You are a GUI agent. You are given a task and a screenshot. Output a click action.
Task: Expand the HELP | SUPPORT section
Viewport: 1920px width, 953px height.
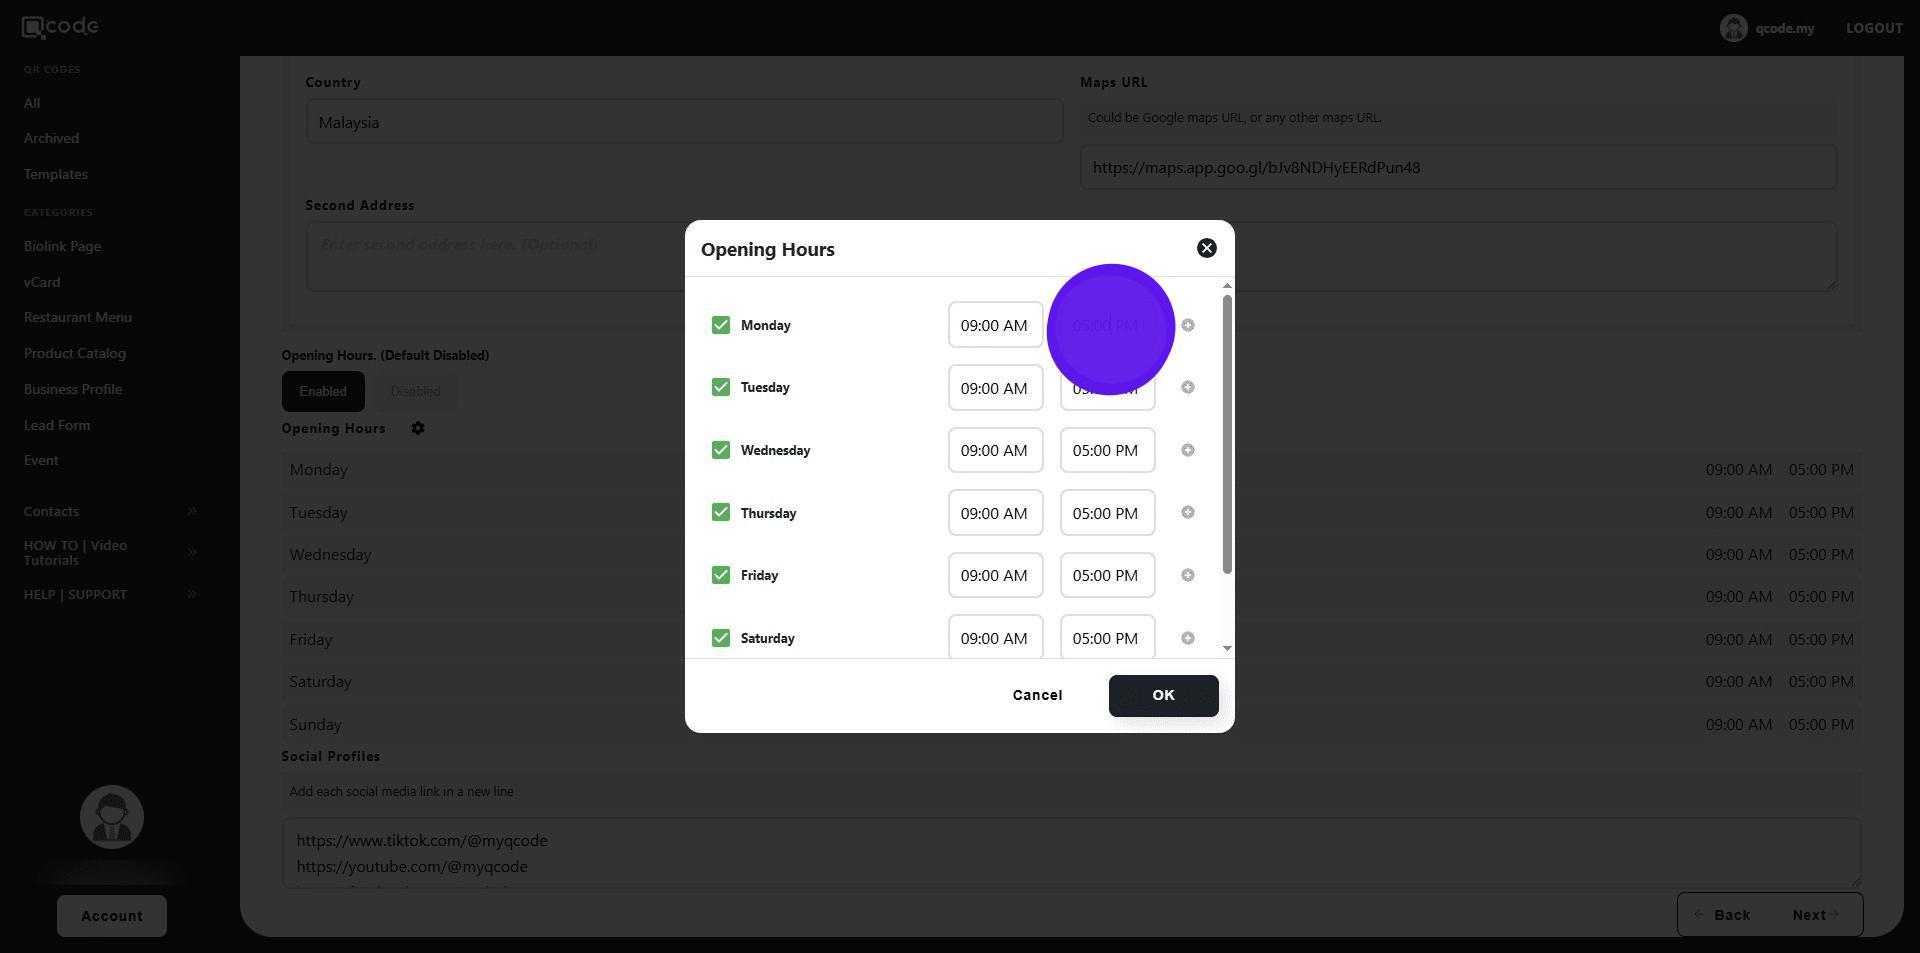click(110, 594)
